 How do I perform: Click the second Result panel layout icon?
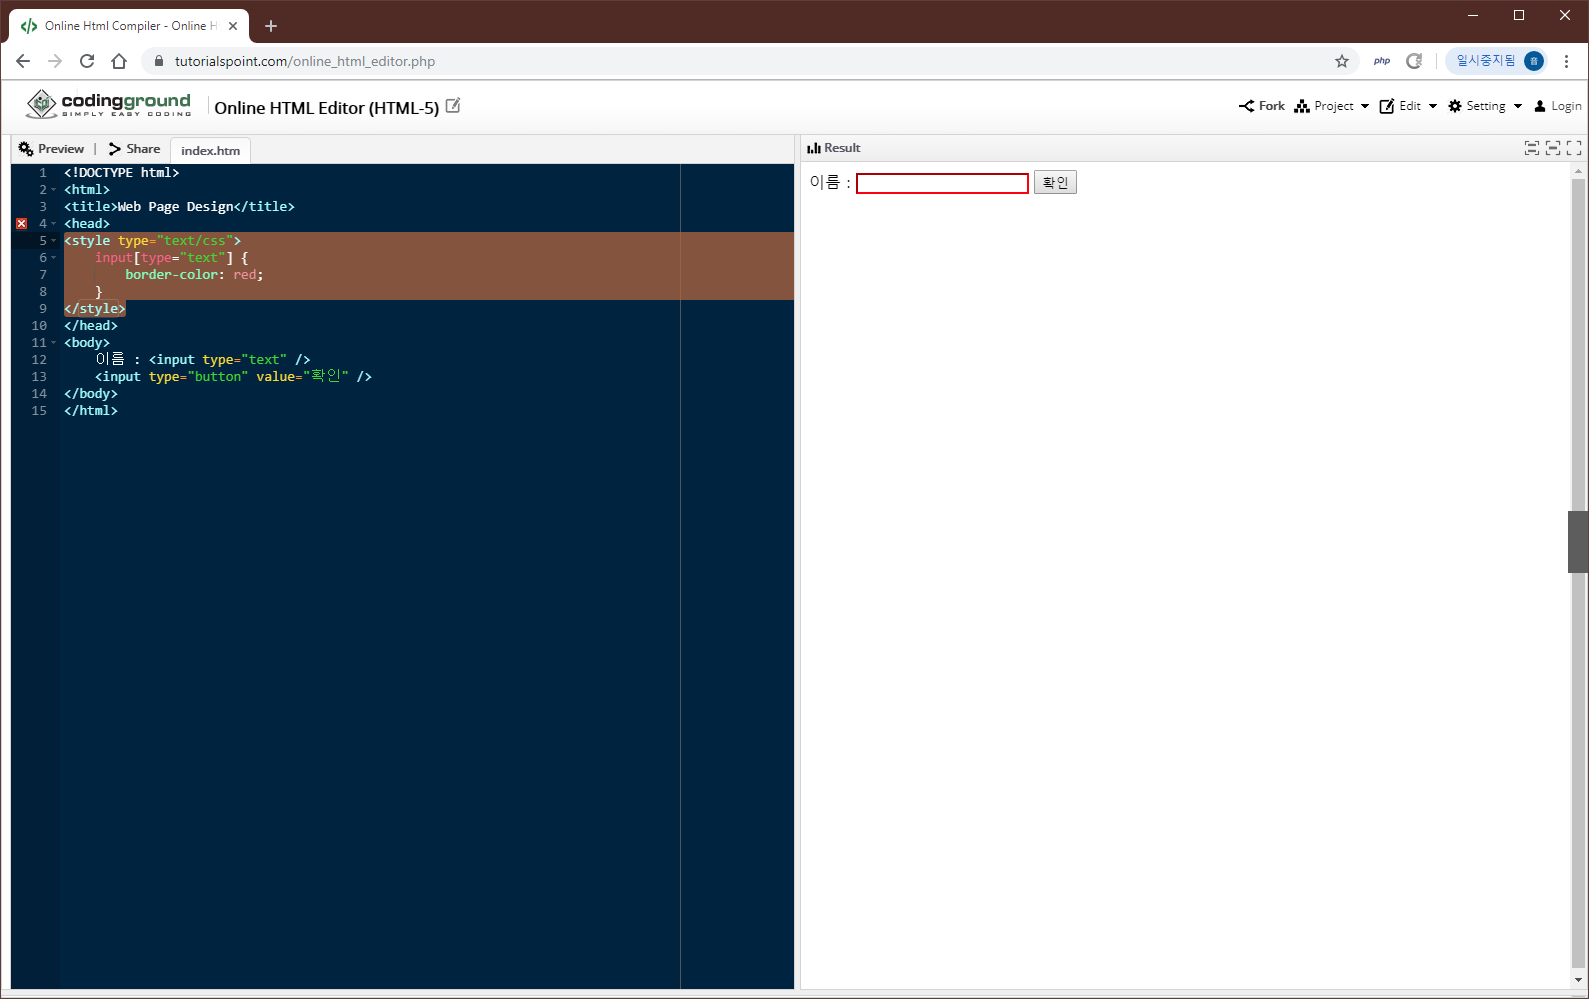(x=1553, y=148)
